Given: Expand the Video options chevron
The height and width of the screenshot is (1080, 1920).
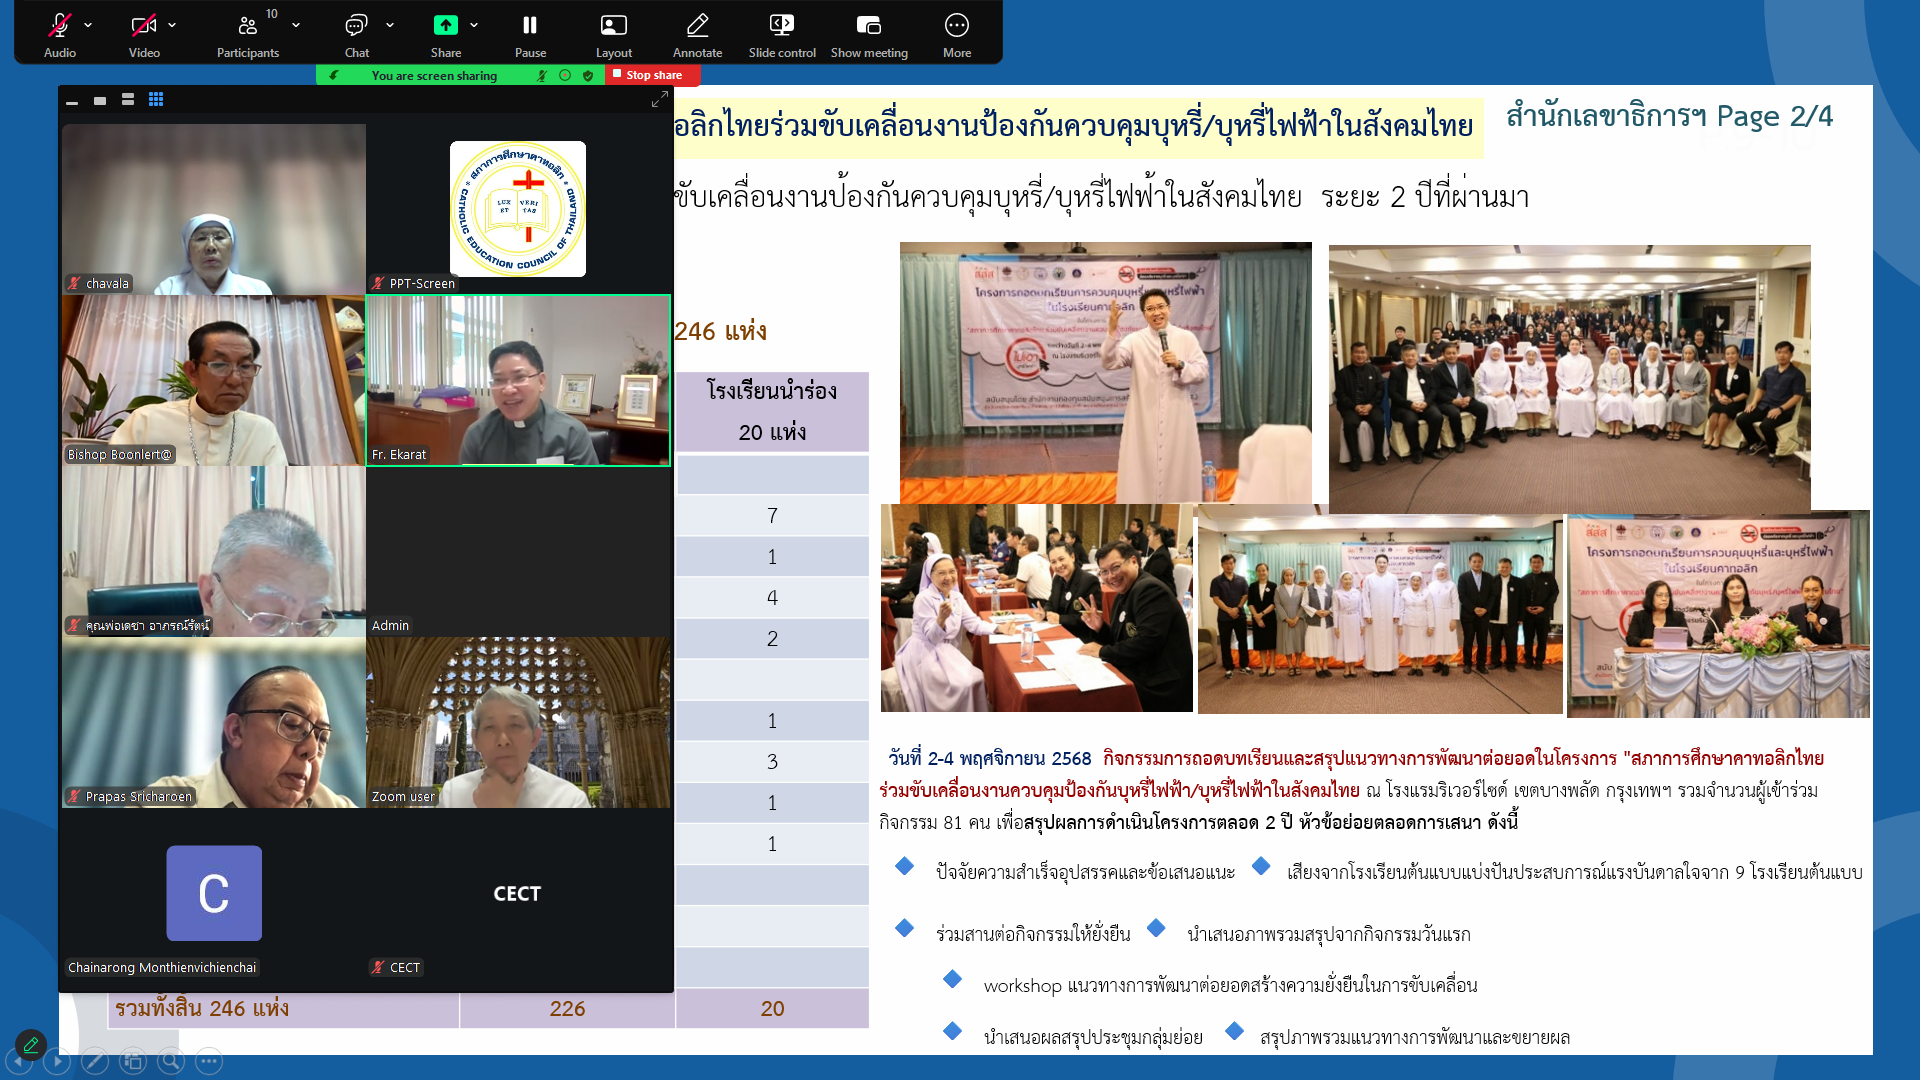Looking at the screenshot, I should pos(172,25).
